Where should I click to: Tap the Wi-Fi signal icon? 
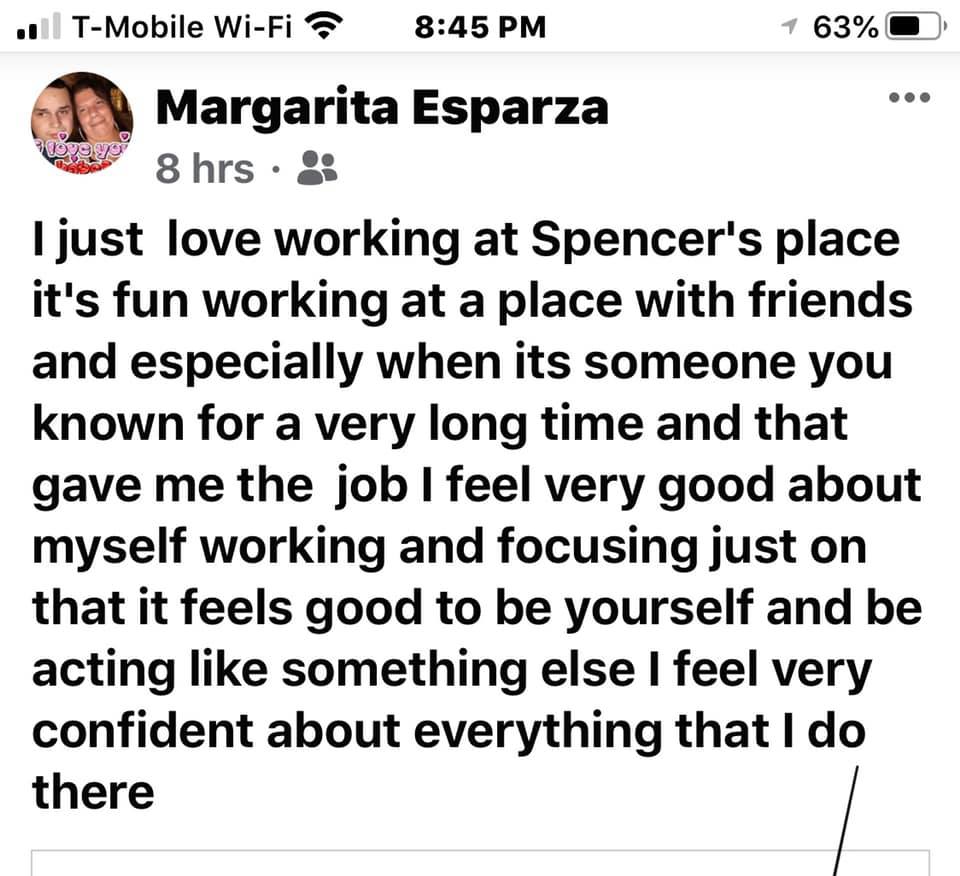322,26
